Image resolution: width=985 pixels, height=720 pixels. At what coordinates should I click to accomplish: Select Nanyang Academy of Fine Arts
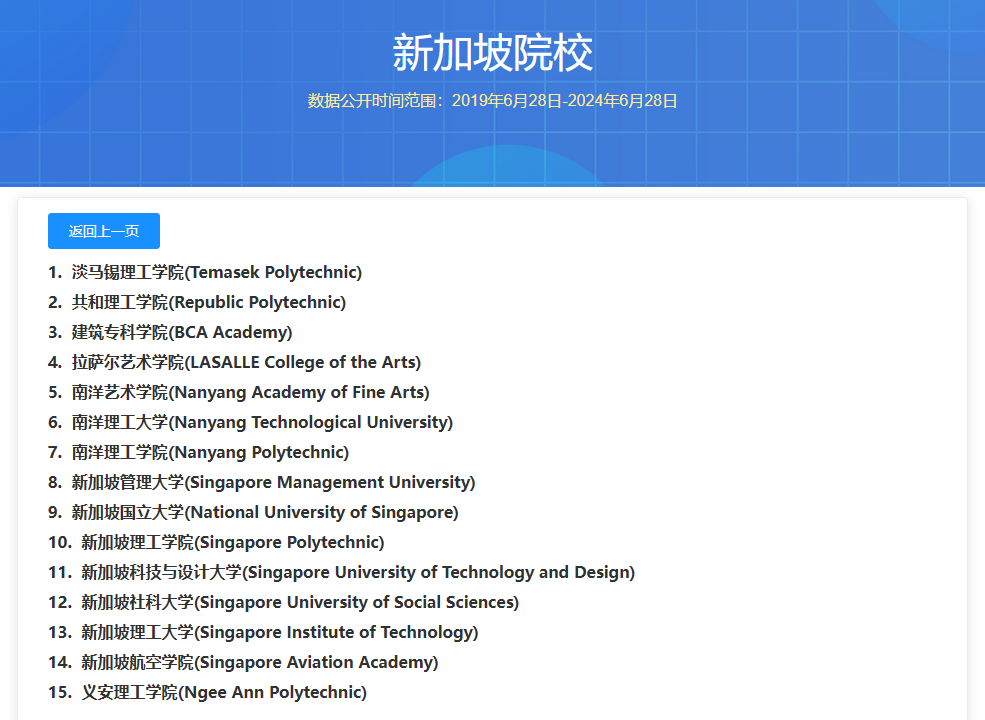coord(251,393)
